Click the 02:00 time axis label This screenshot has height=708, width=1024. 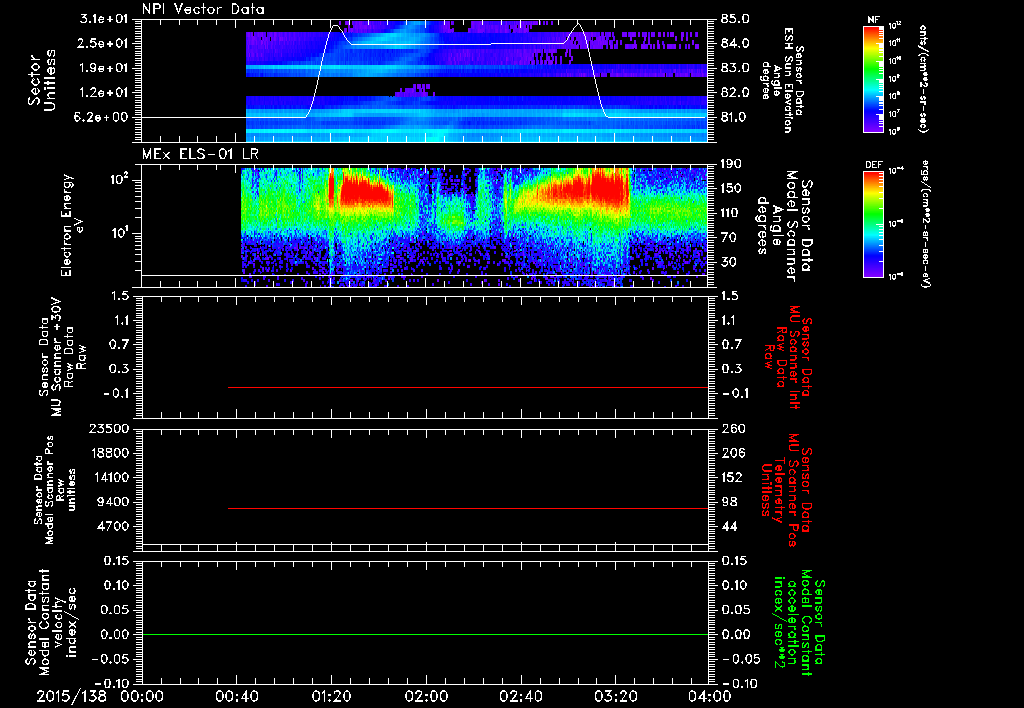pyautogui.click(x=426, y=696)
